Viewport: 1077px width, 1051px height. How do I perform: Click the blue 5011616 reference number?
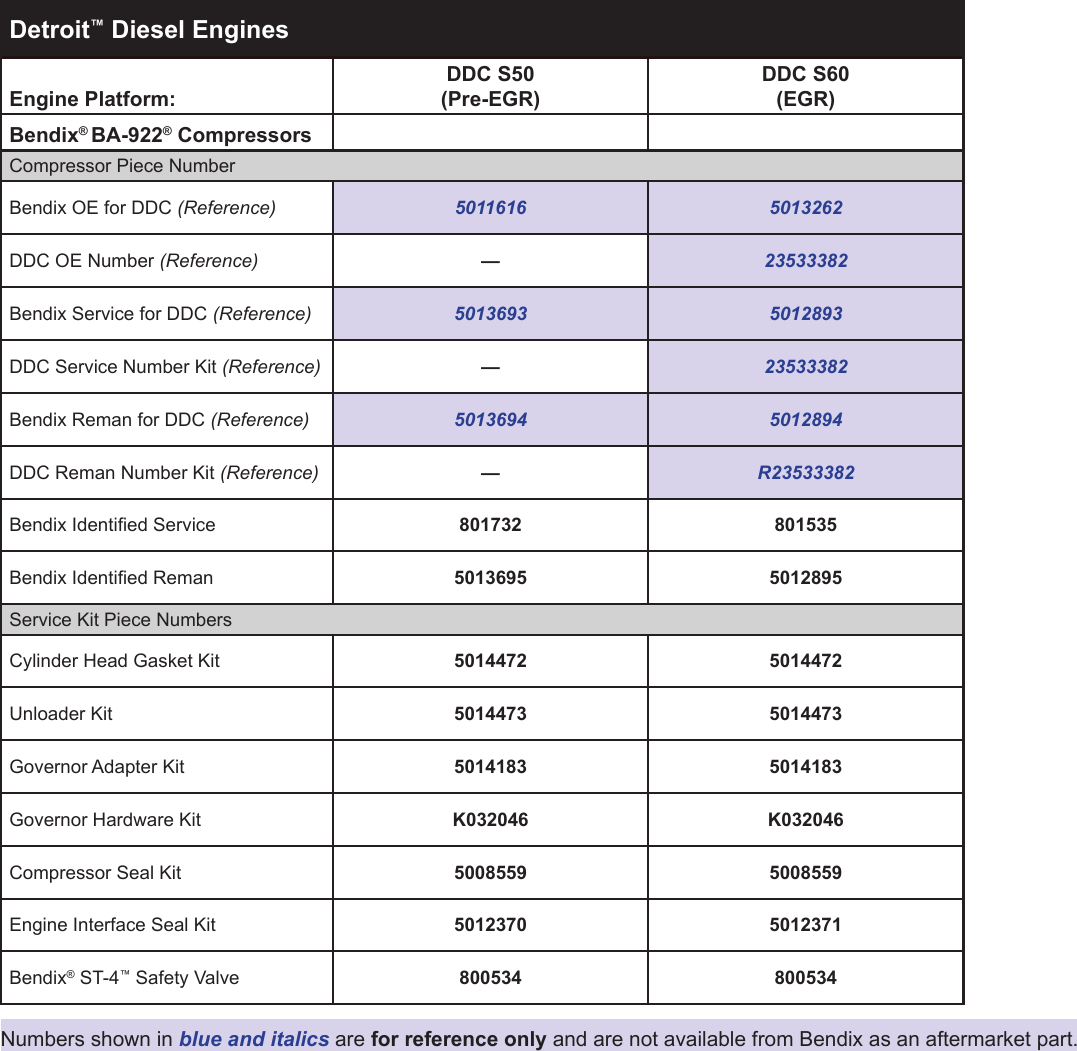click(490, 207)
